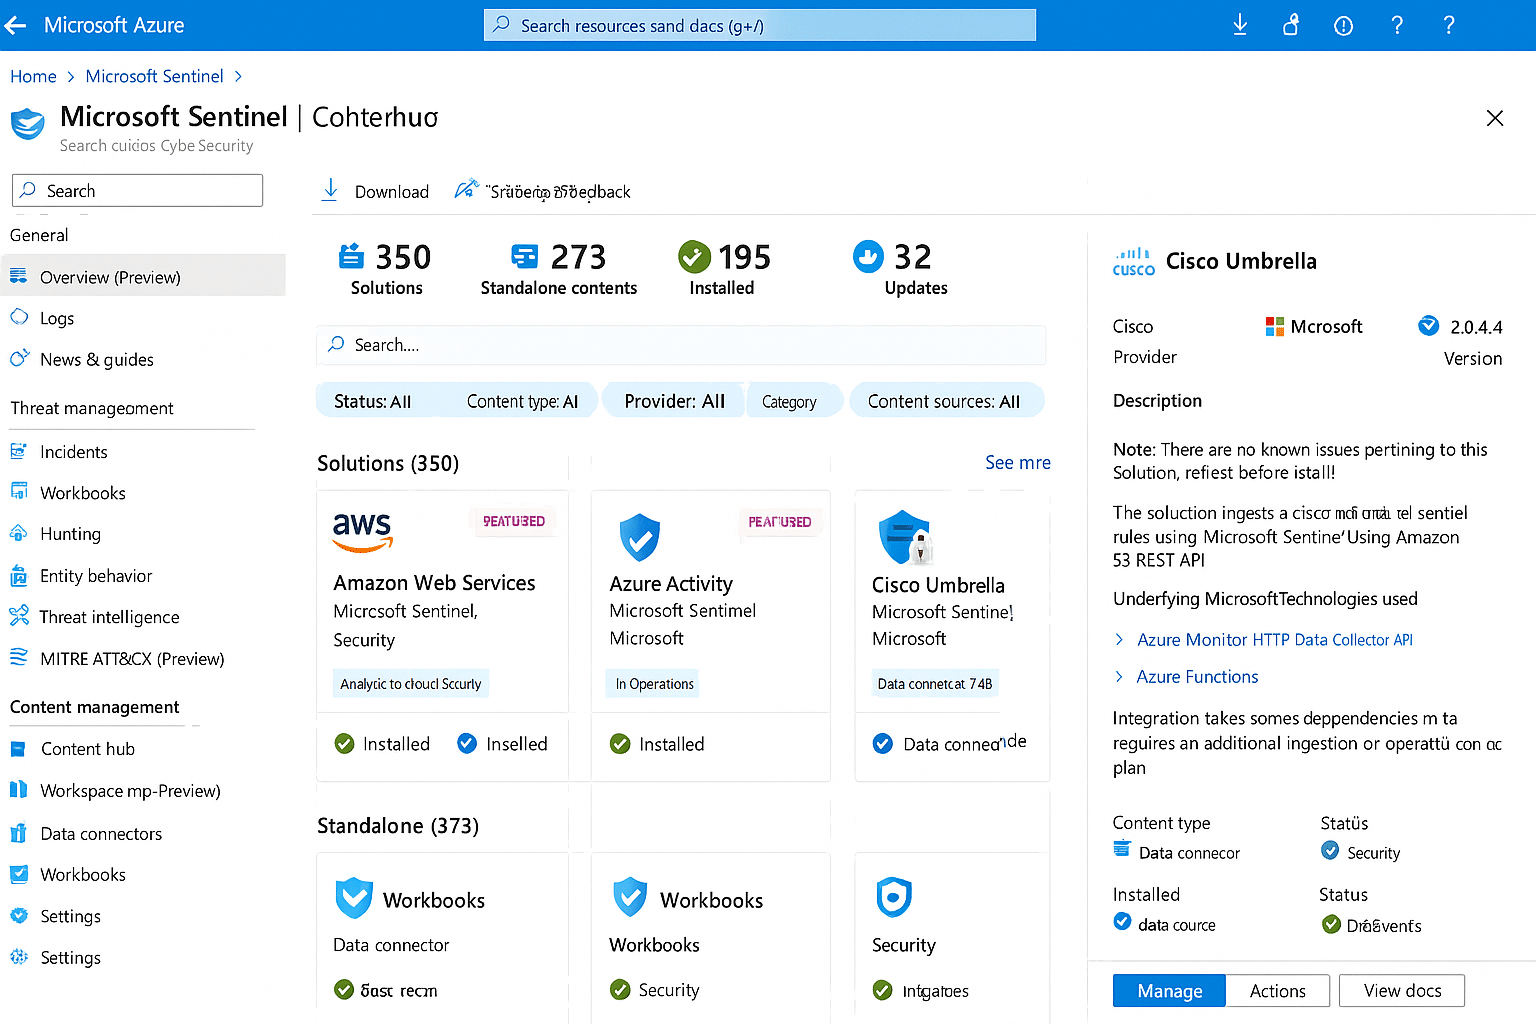Click the Data connector check on Cisco card
1536x1024 pixels.
882,743
